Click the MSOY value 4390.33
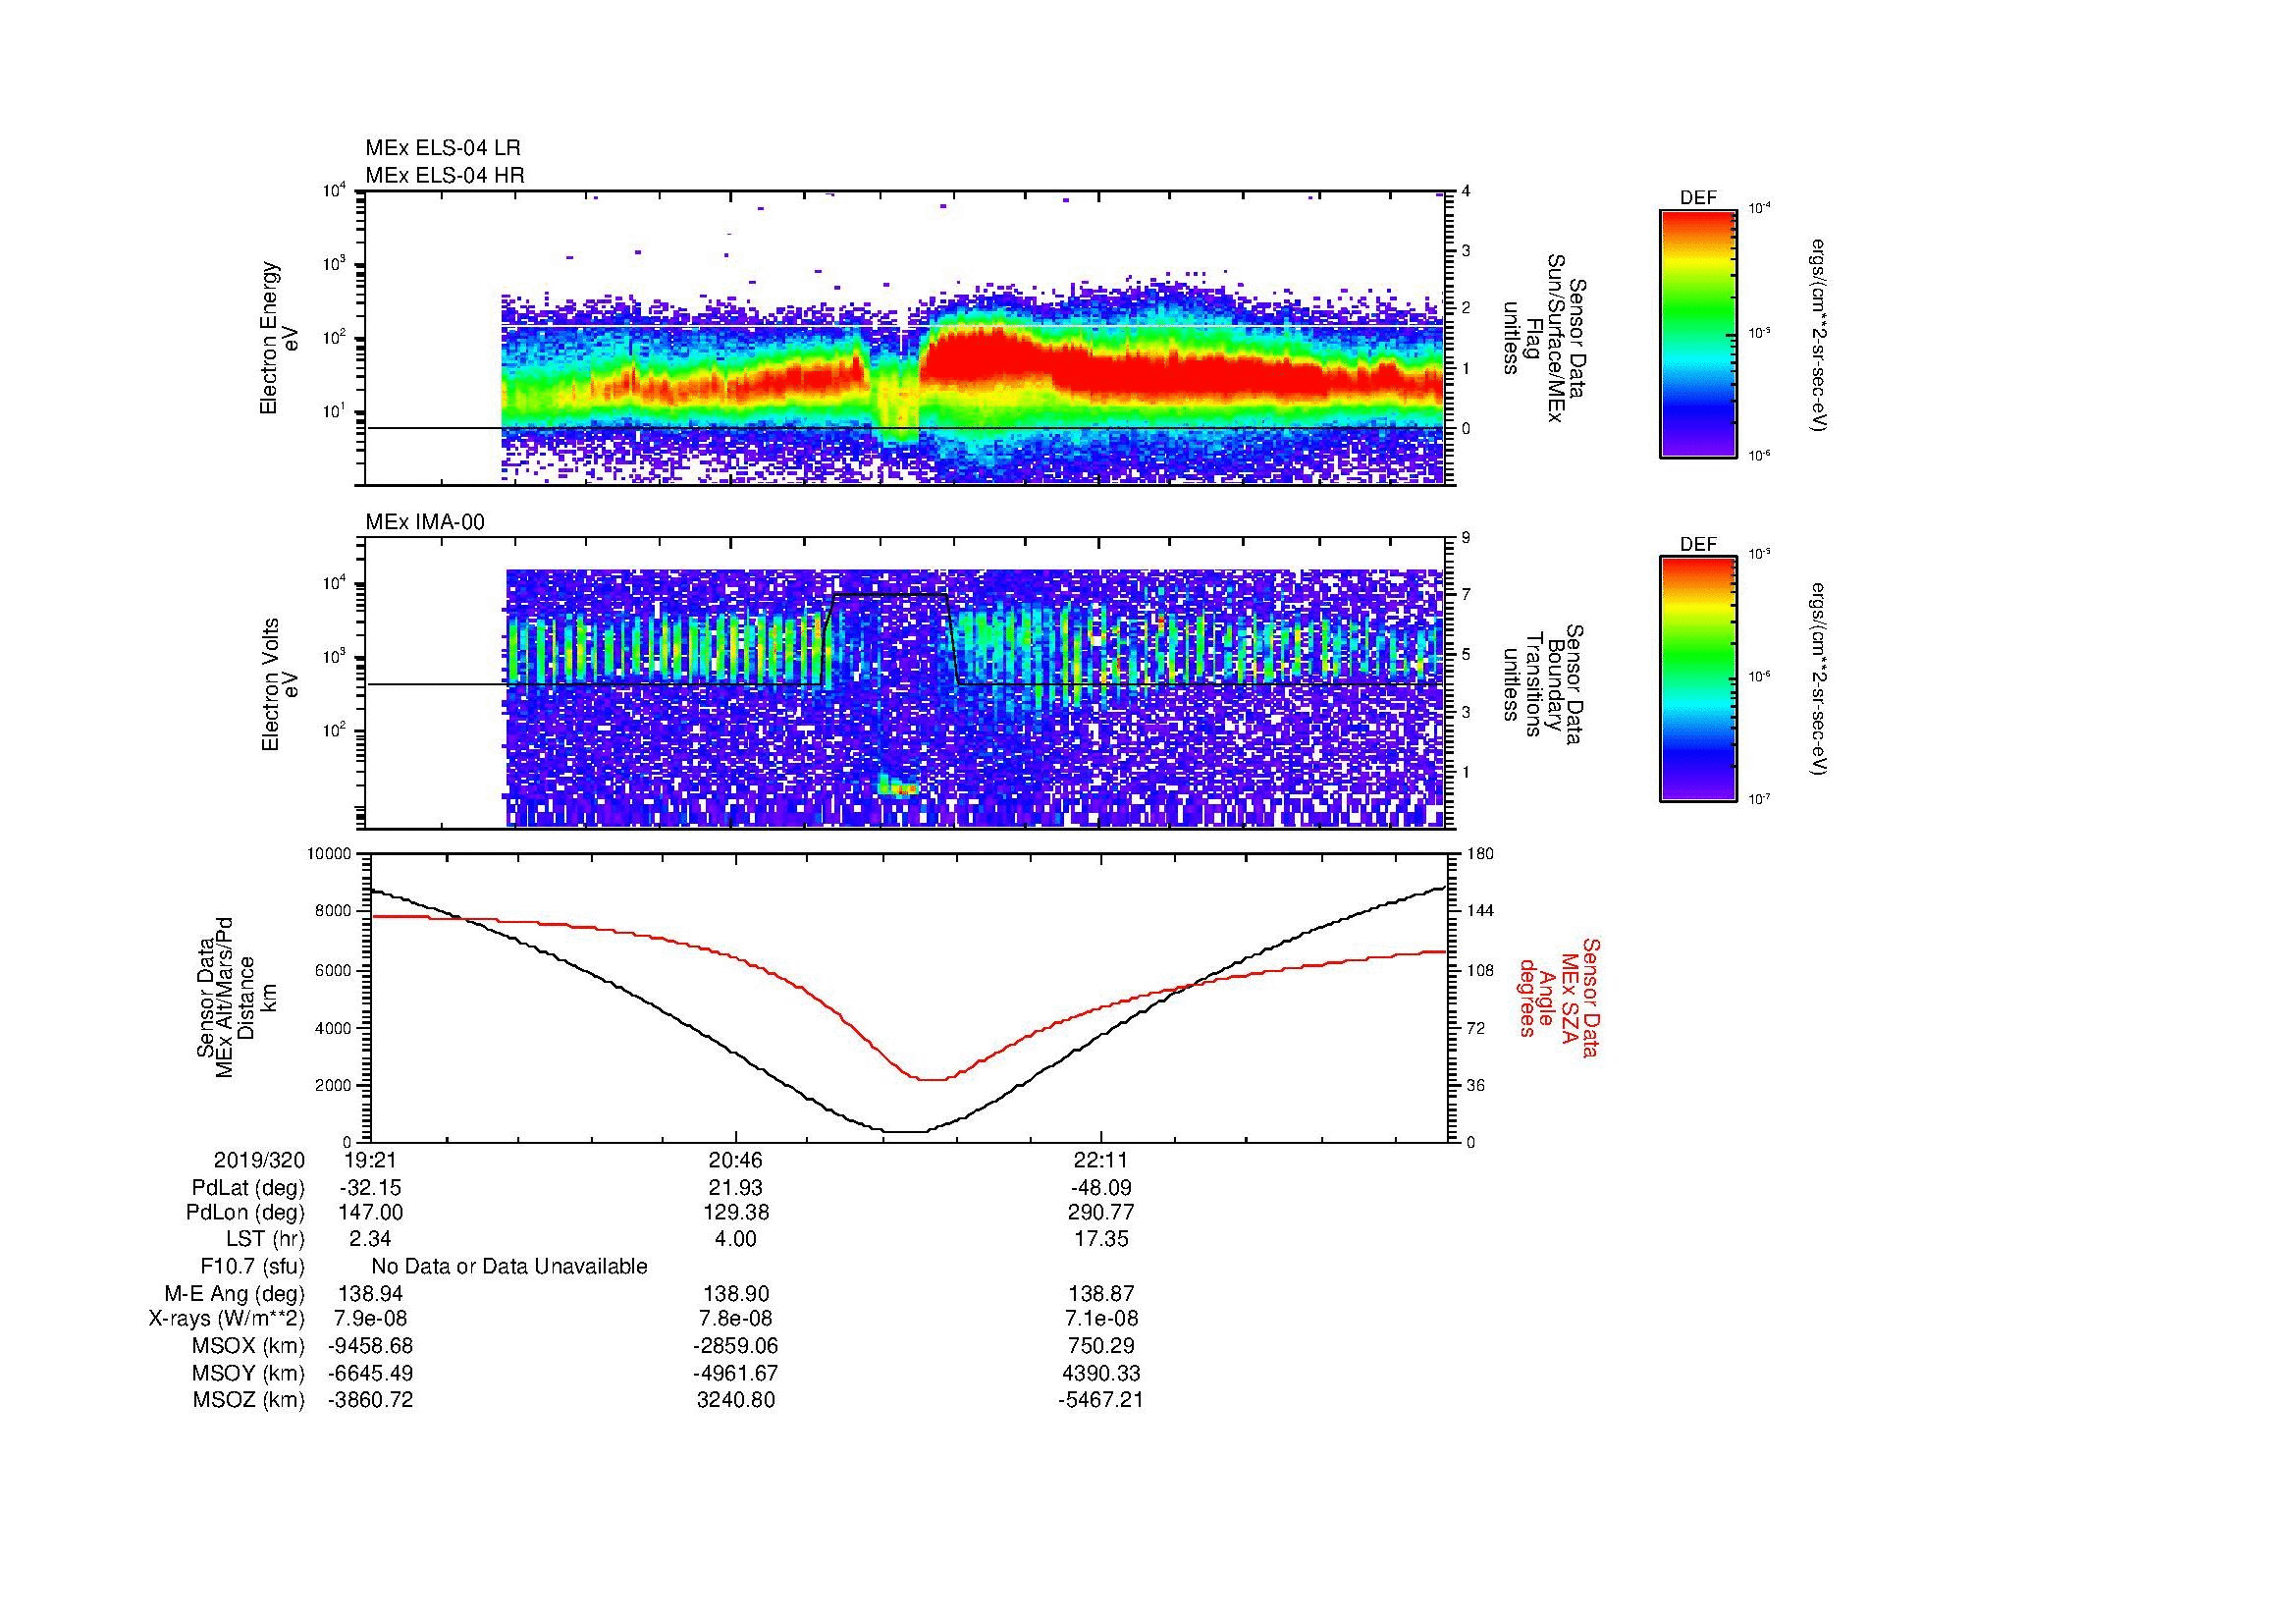Viewport: 2296px width, 1623px height. [x=1101, y=1373]
